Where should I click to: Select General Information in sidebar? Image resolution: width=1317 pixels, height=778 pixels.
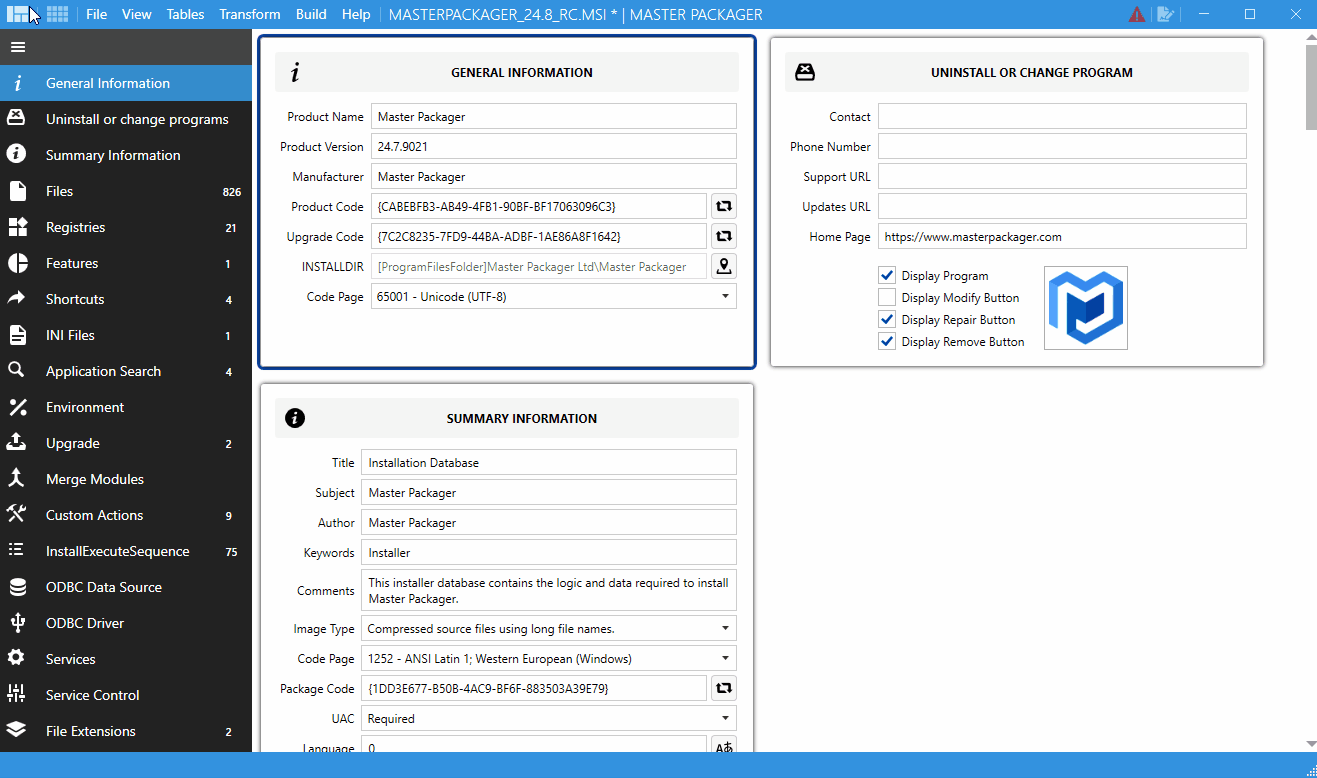(x=126, y=83)
